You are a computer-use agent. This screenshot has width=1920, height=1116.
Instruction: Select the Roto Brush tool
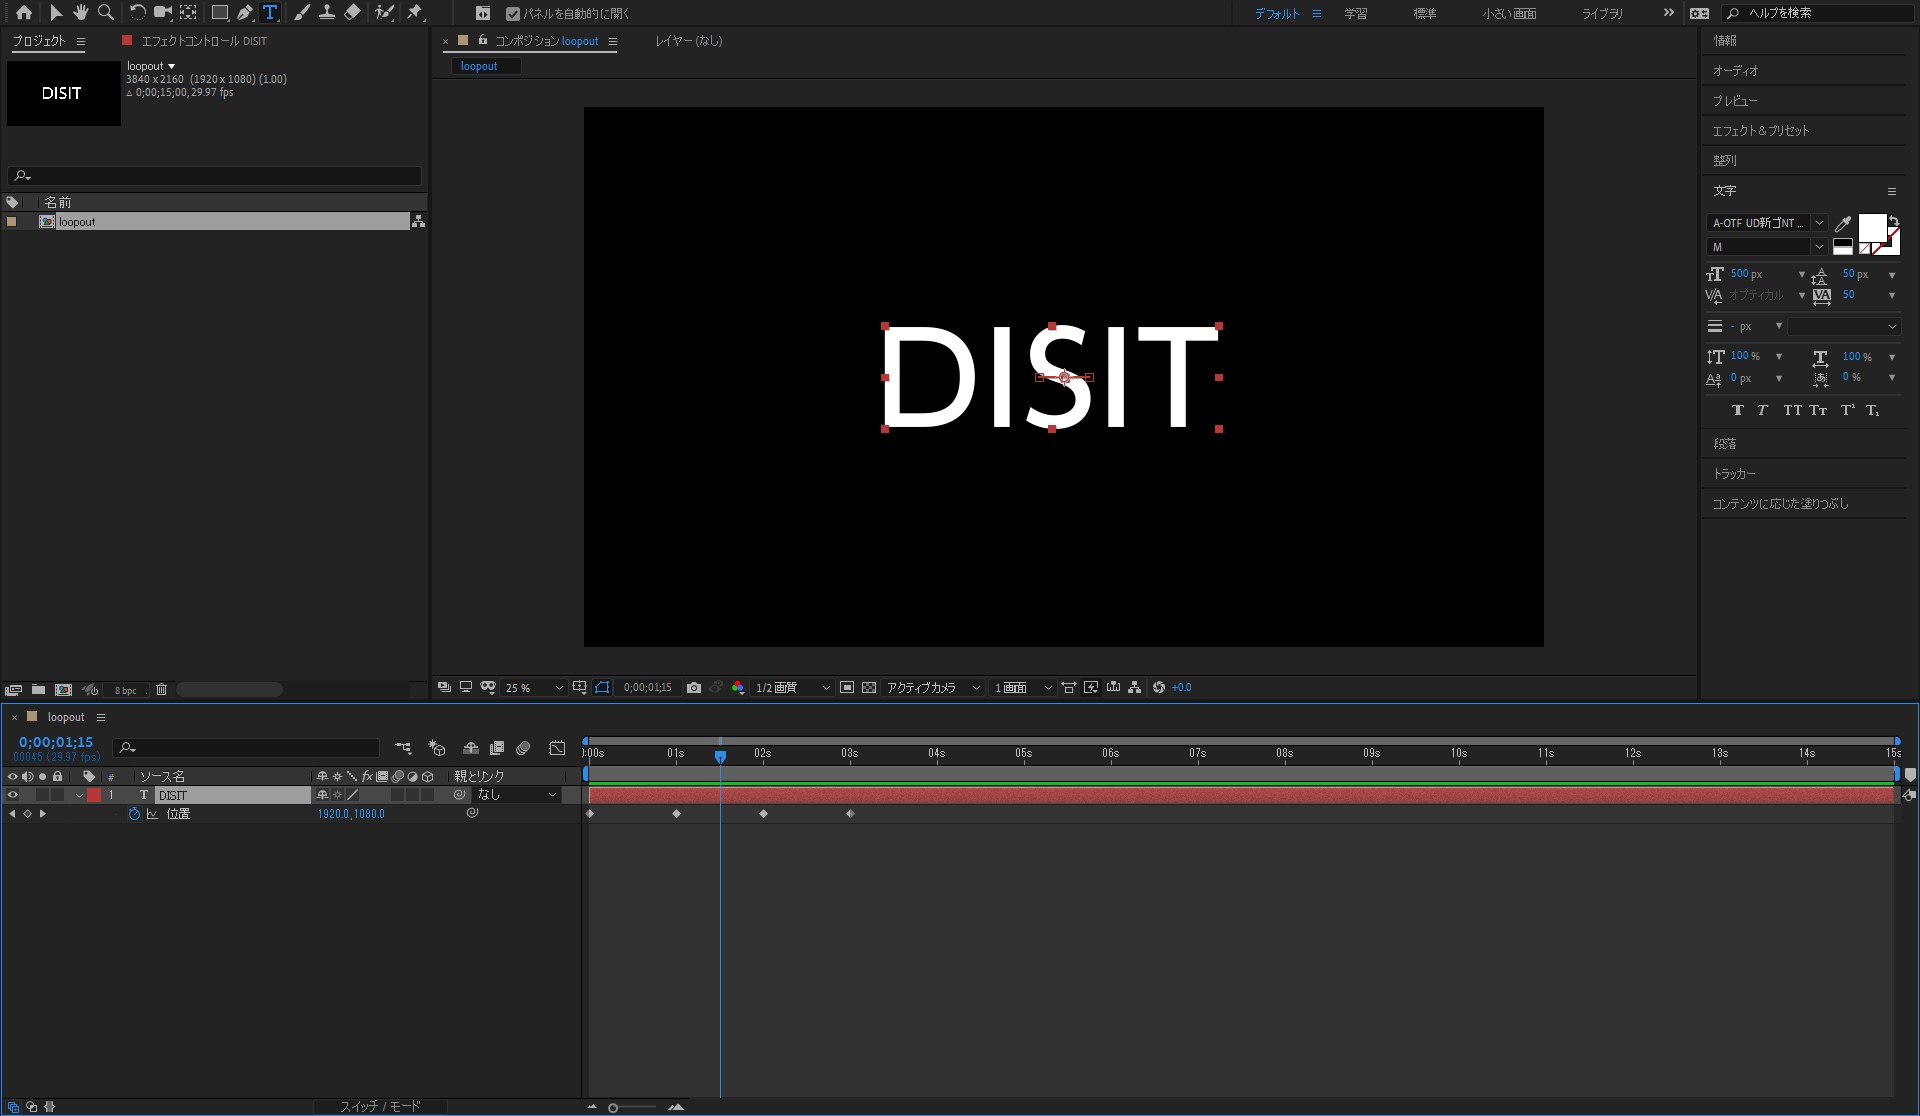[x=384, y=13]
